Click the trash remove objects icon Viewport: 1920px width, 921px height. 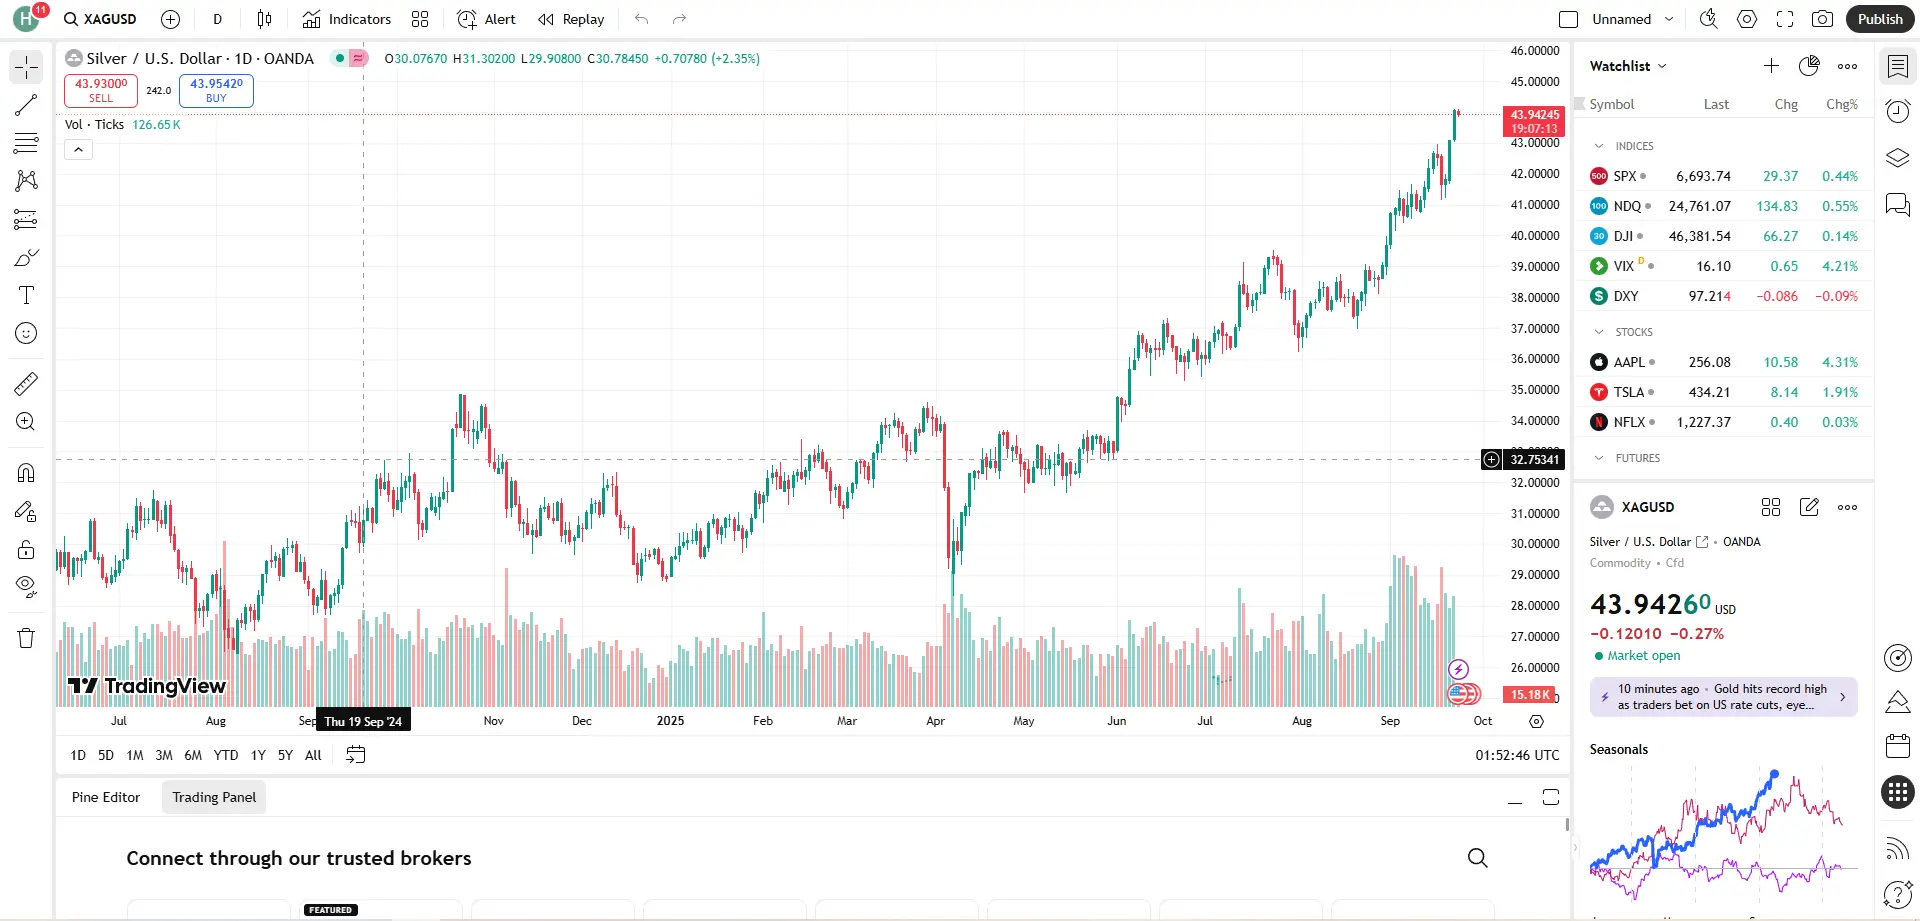tap(26, 639)
